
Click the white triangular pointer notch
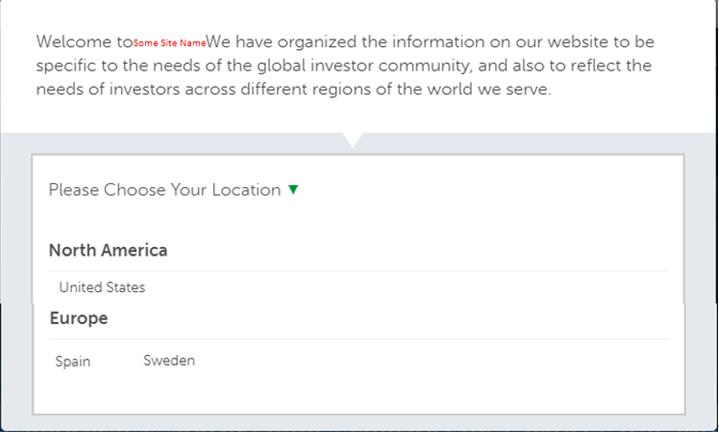tap(353, 139)
